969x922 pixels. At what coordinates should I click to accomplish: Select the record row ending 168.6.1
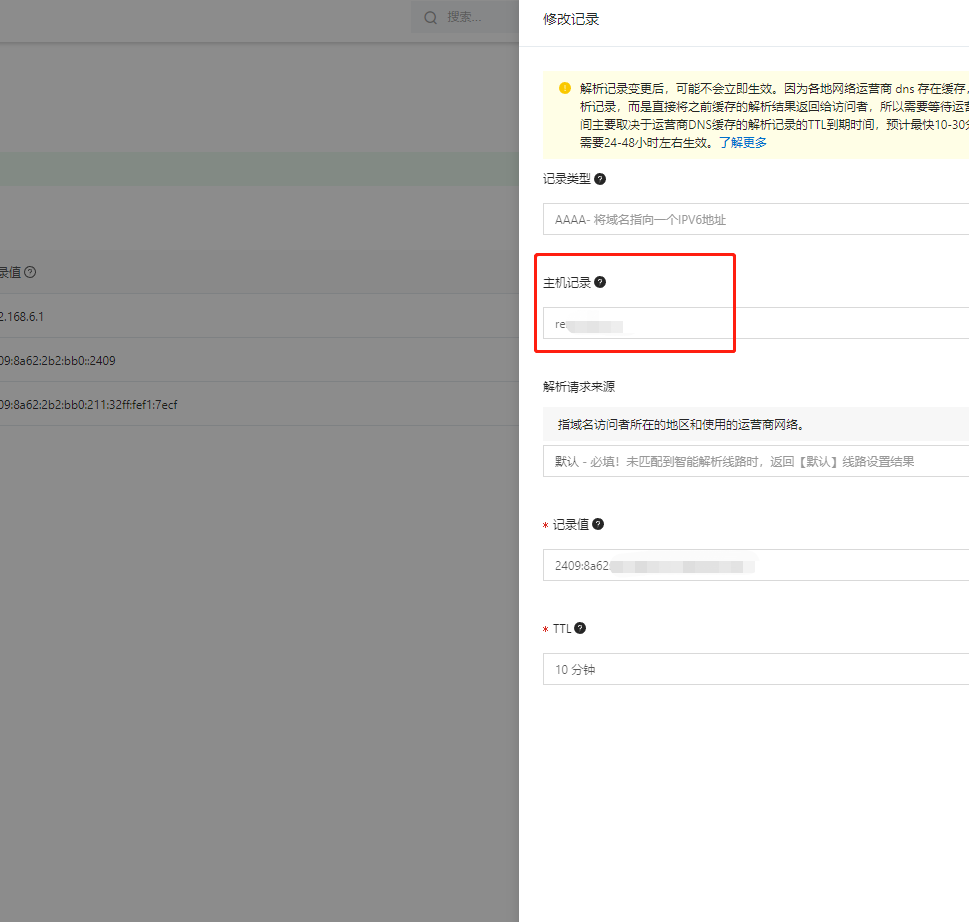point(259,316)
